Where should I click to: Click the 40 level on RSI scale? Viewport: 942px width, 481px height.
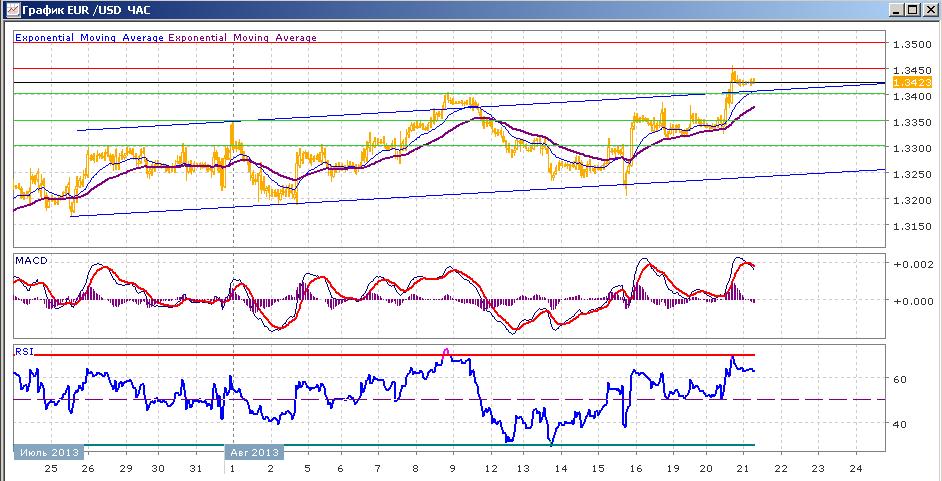901,424
